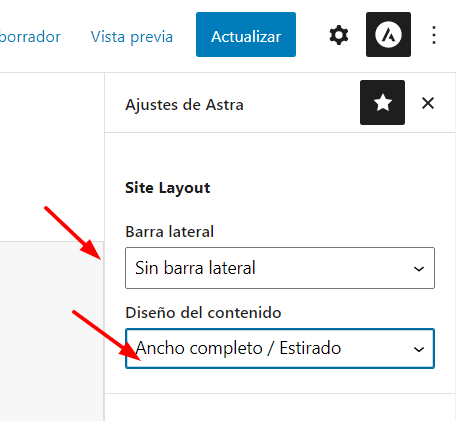
Task: Toggle the Astra settings sidebar icon
Action: click(388, 35)
